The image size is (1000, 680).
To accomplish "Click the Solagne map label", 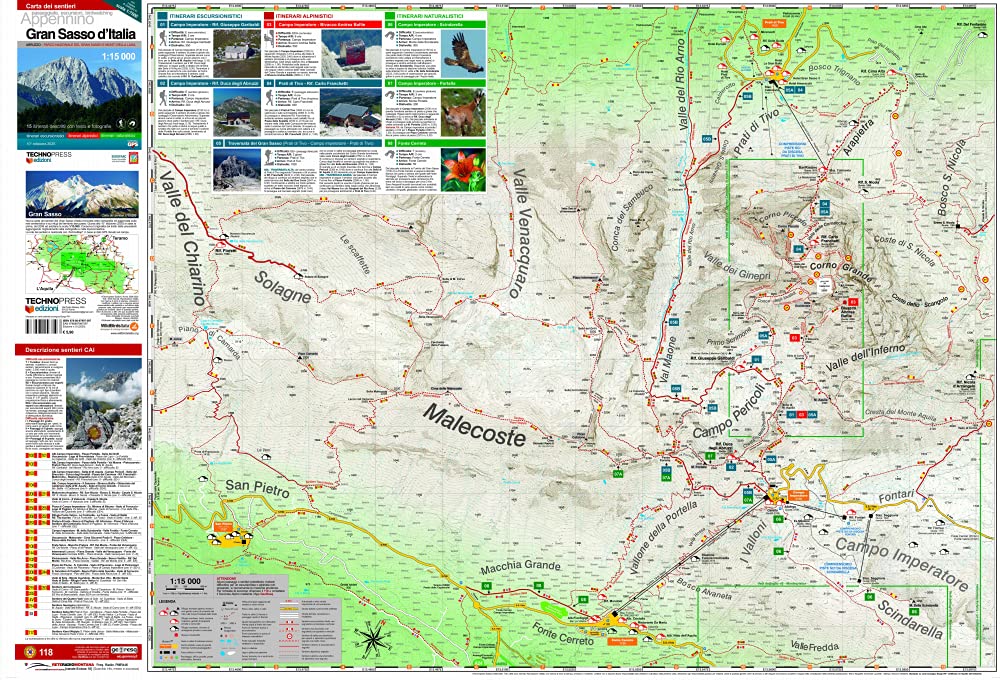I will click(283, 286).
